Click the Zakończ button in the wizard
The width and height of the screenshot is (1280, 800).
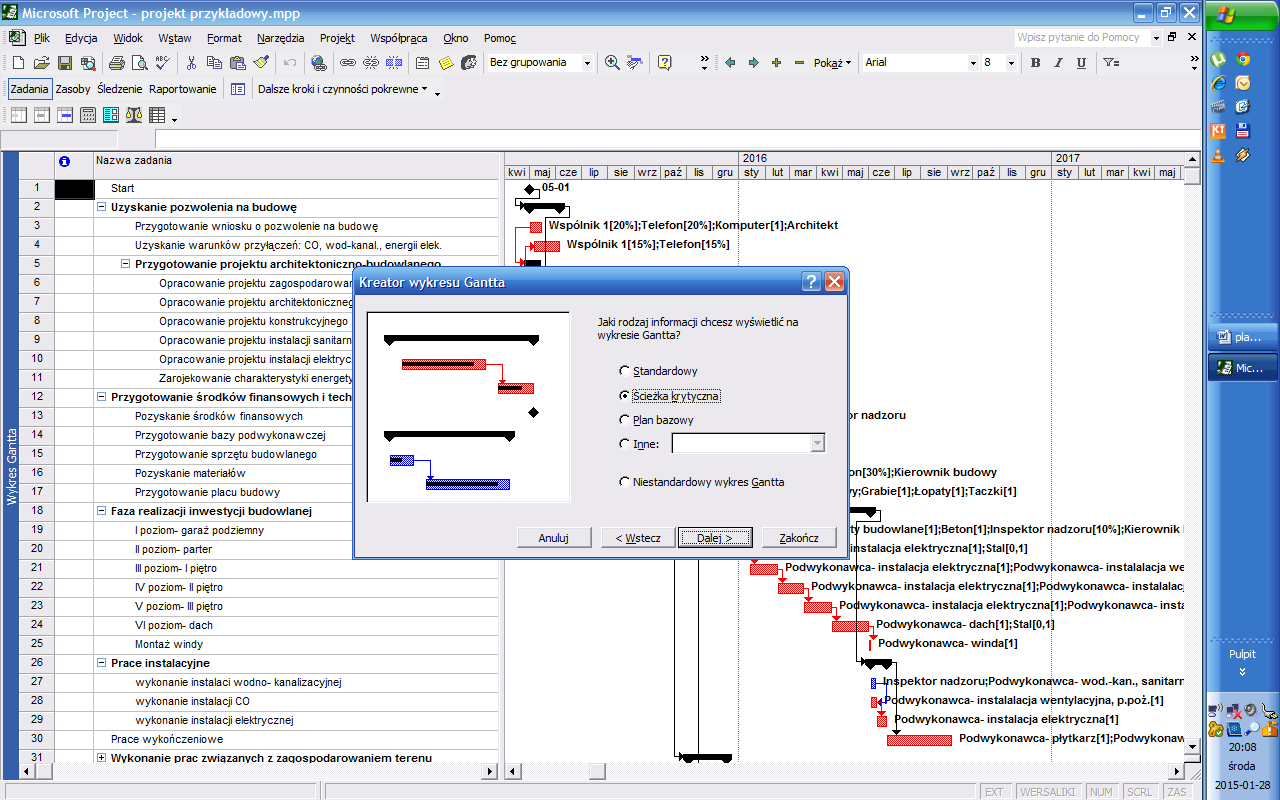(799, 538)
